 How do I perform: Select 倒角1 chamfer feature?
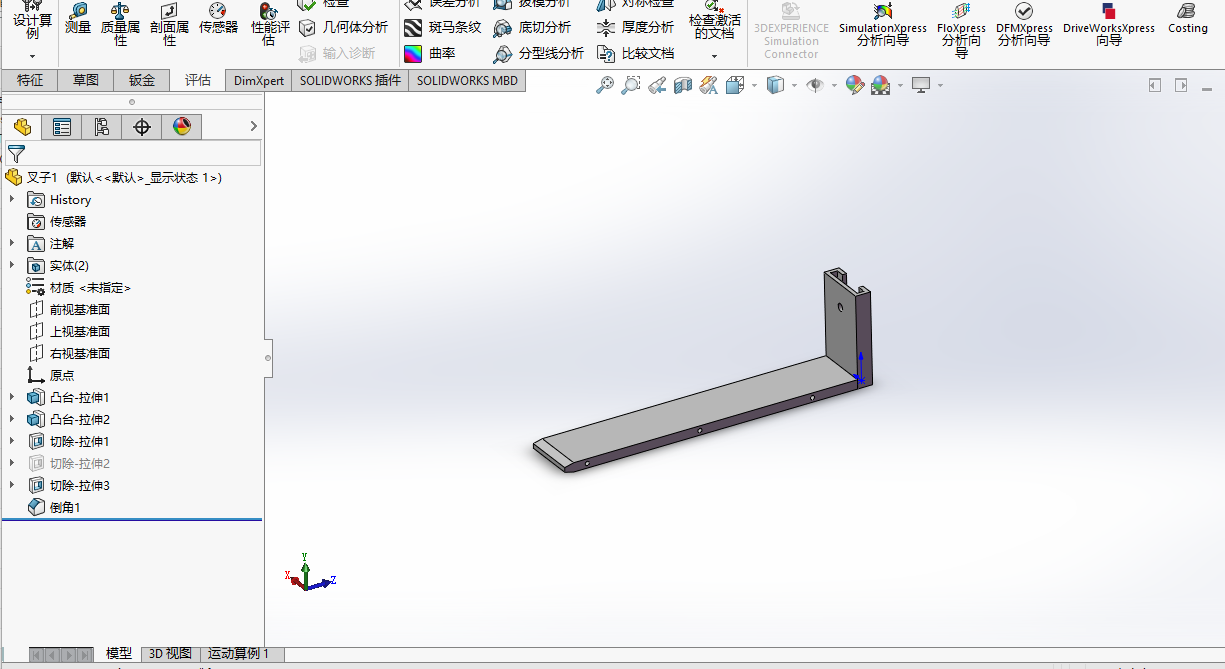54,507
